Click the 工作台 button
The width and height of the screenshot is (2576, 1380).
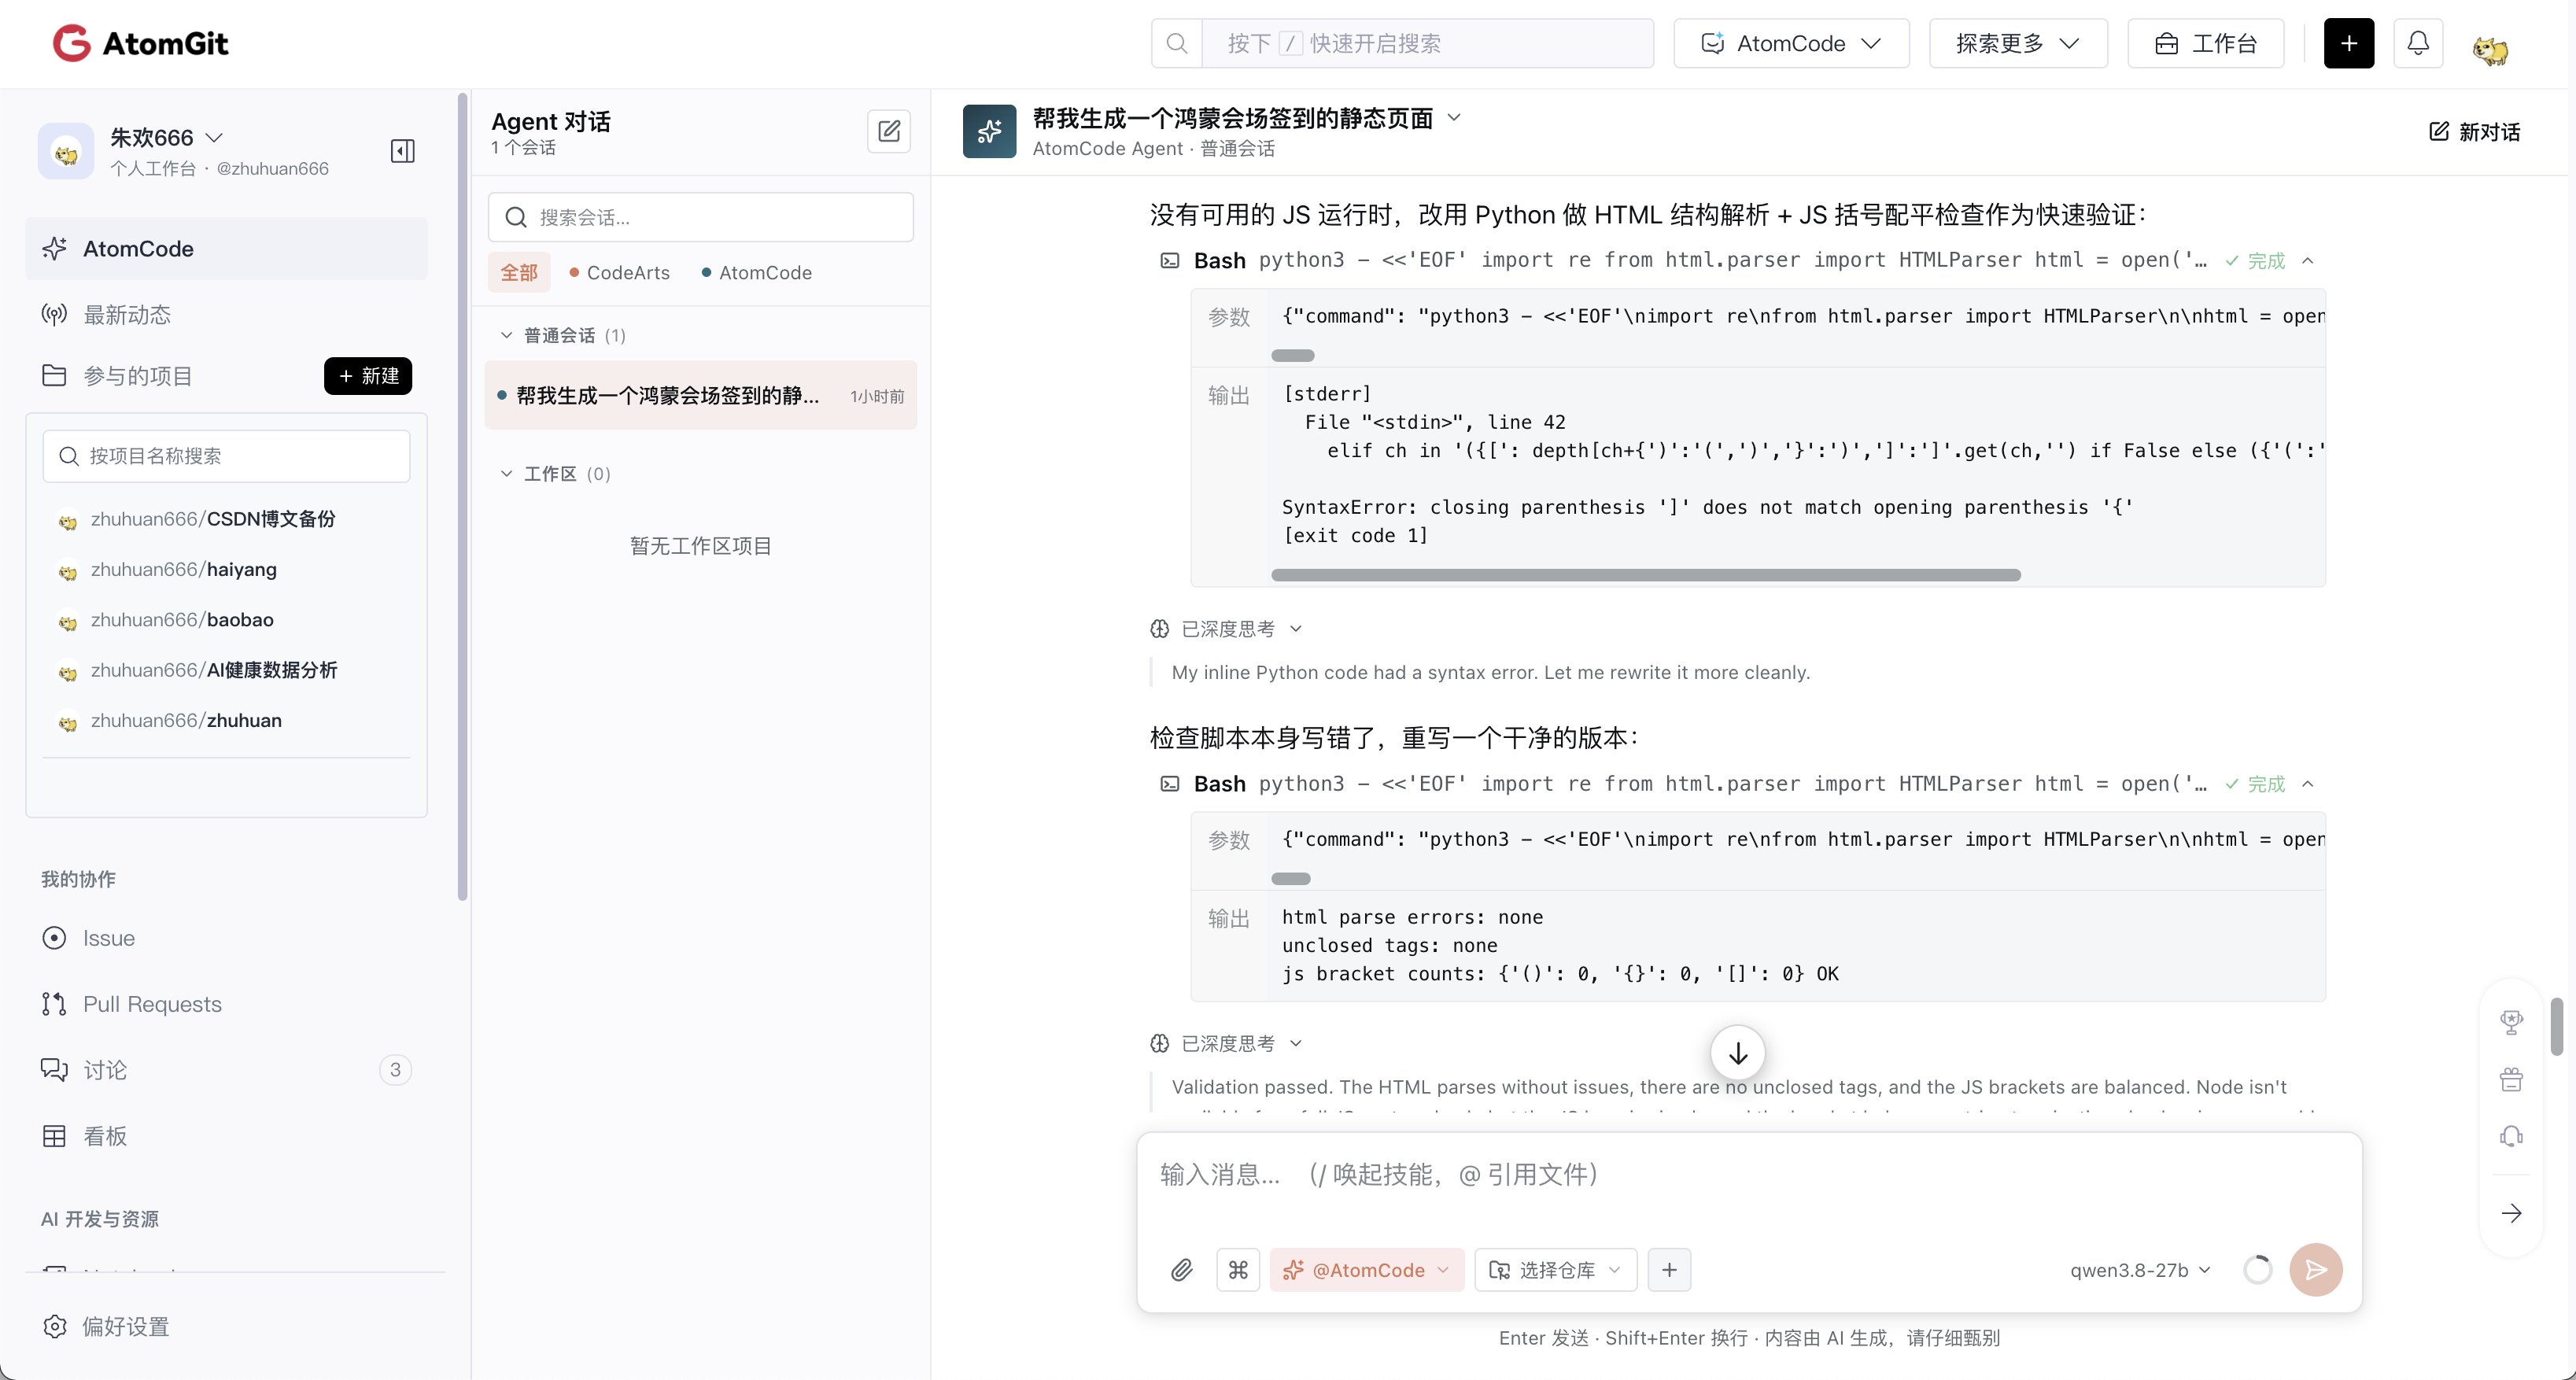tap(2206, 43)
